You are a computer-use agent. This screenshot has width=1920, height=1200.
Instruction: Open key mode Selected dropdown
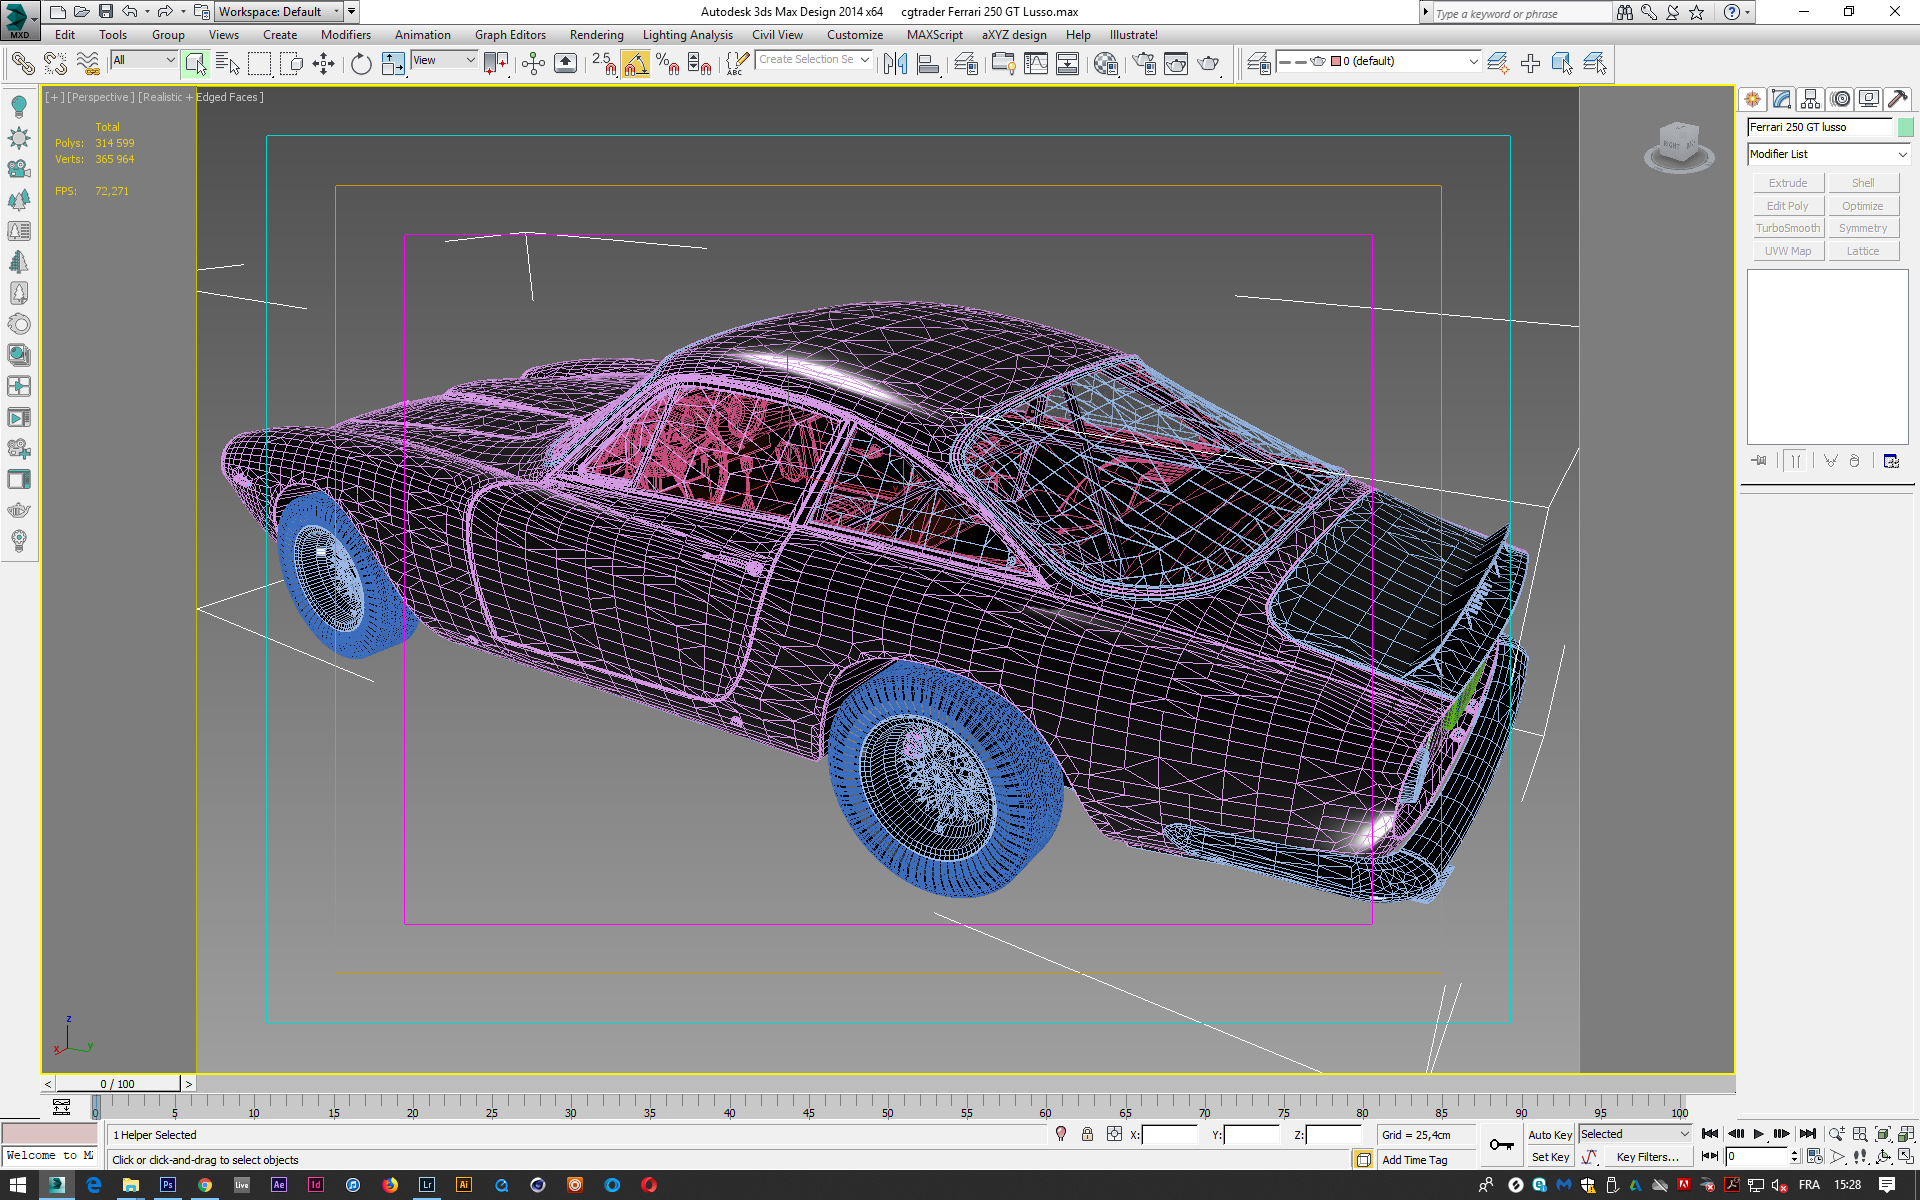click(1635, 1134)
